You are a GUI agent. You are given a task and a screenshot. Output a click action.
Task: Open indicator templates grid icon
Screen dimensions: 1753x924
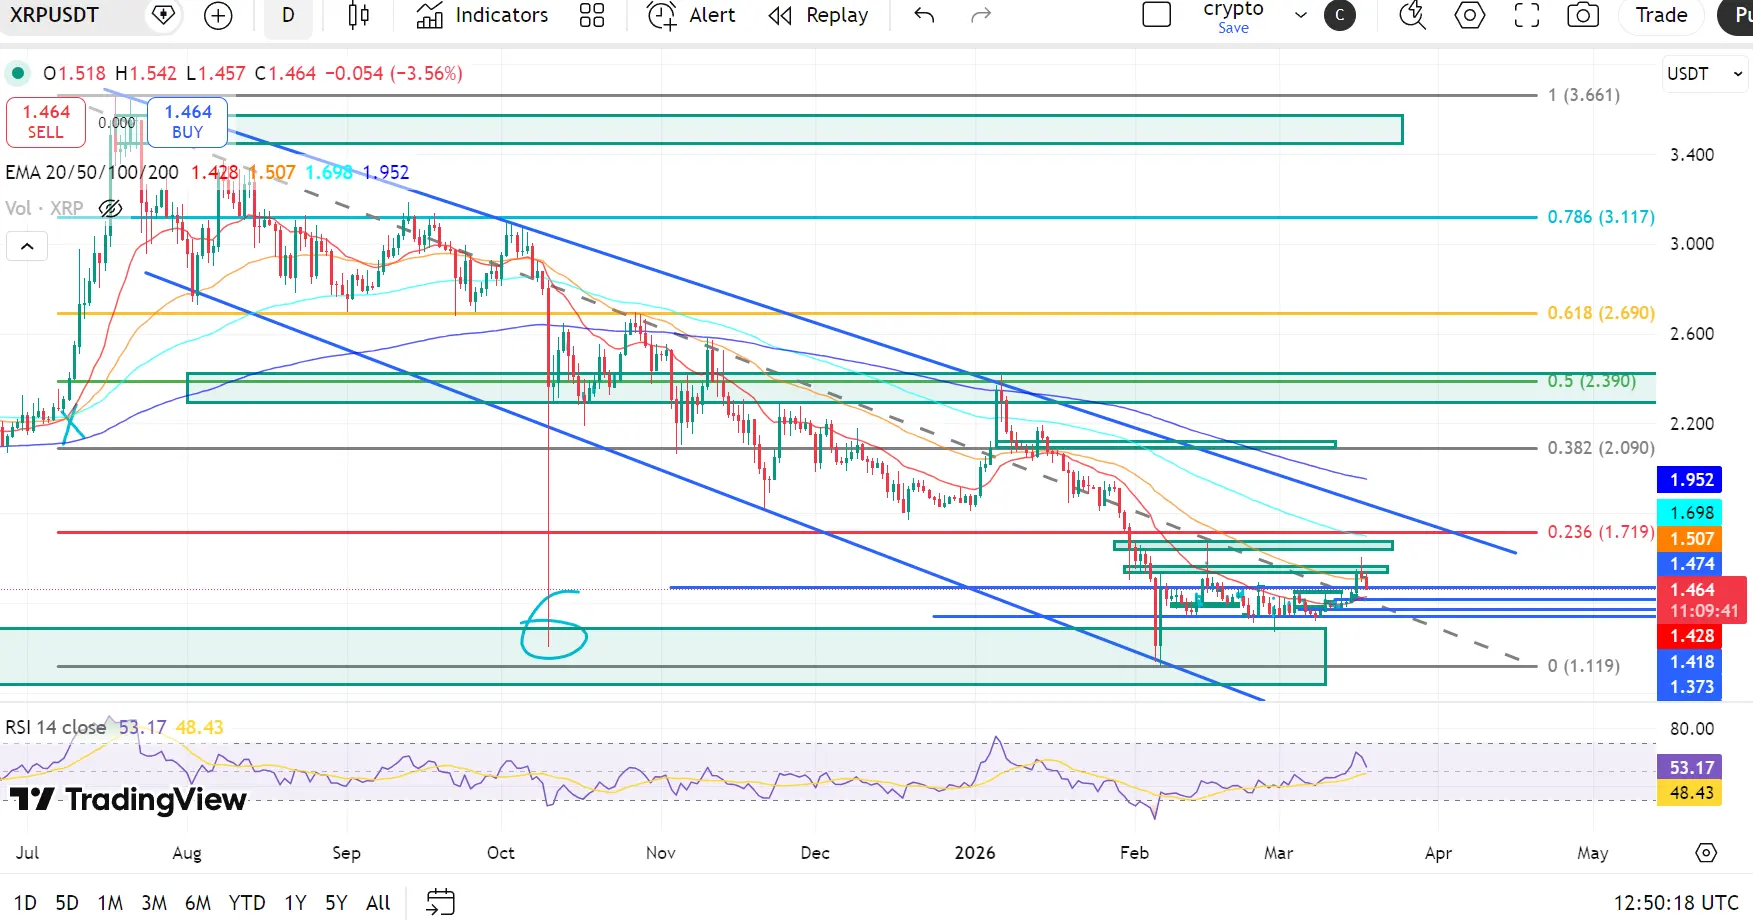click(592, 15)
